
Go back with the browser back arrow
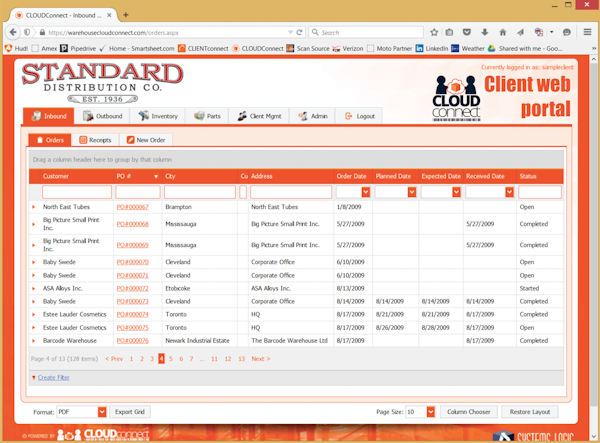(x=13, y=32)
